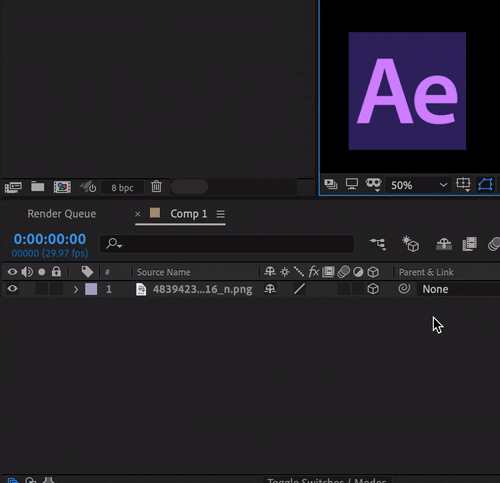Lock layer 1 using lock box
Screen dimensions: 500x483
(x=56, y=289)
